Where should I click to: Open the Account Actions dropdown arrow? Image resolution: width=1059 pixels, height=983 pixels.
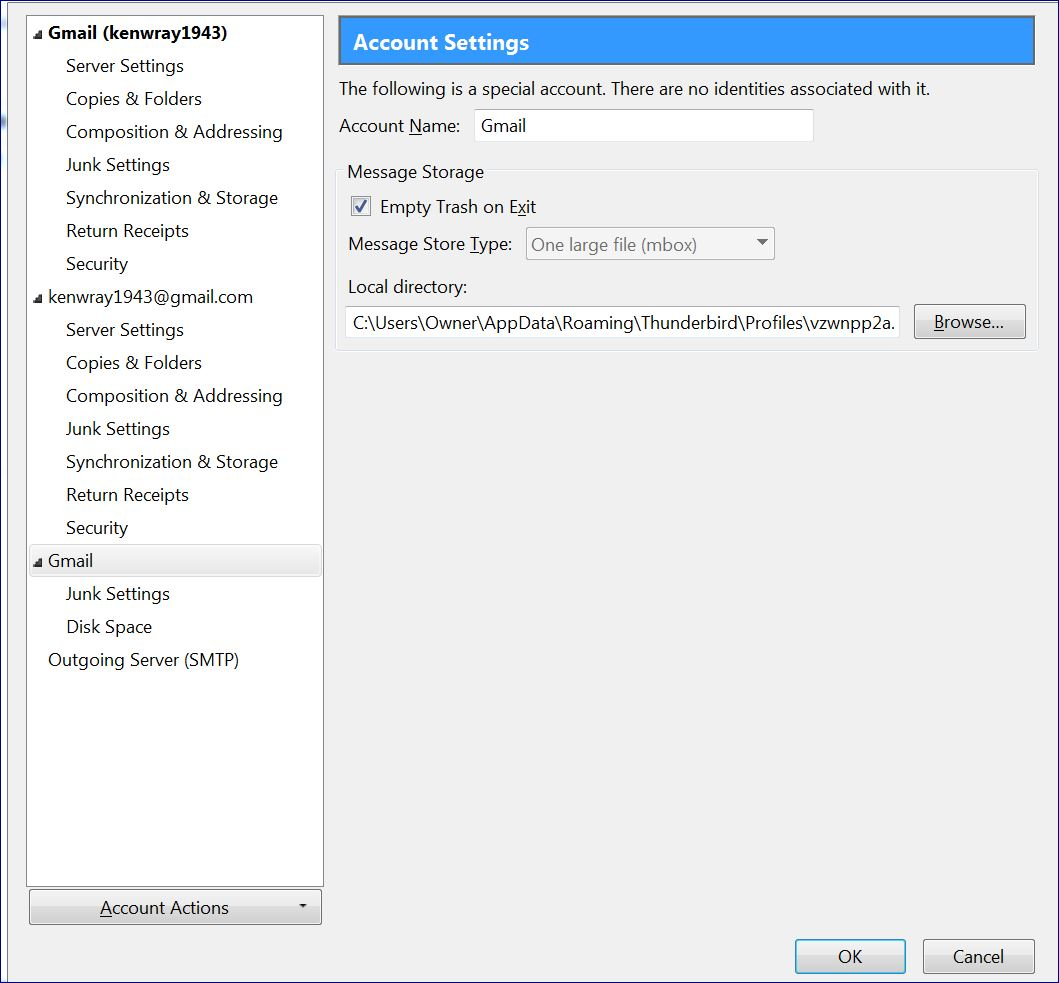pos(303,906)
